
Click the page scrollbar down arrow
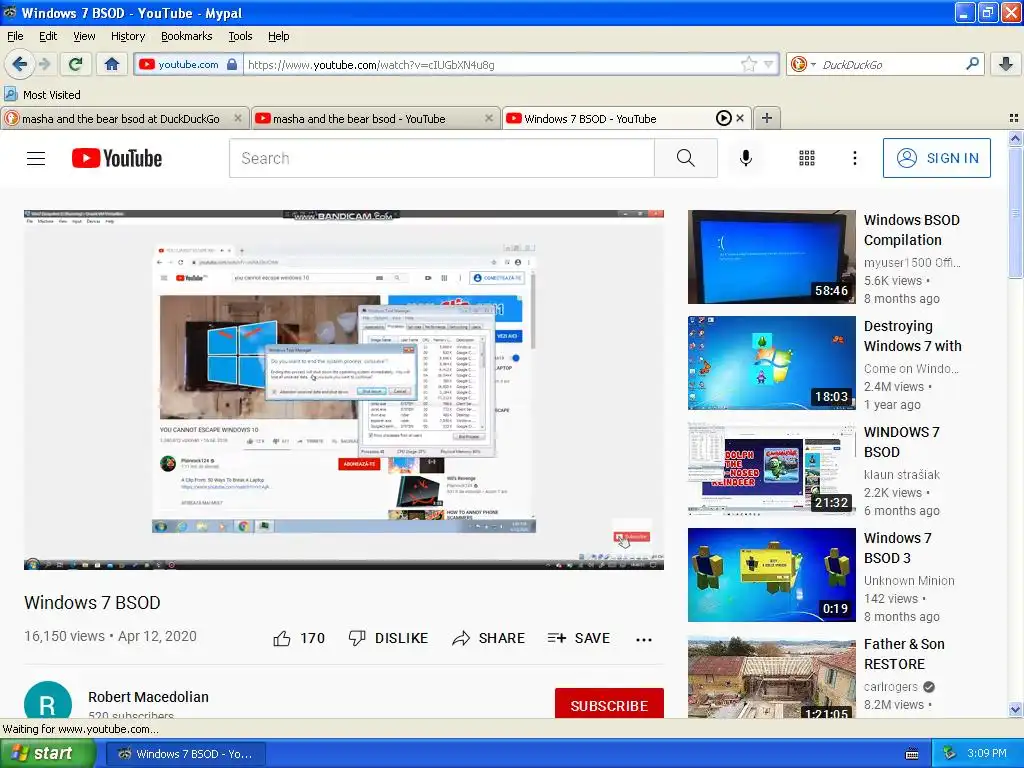click(x=1015, y=709)
